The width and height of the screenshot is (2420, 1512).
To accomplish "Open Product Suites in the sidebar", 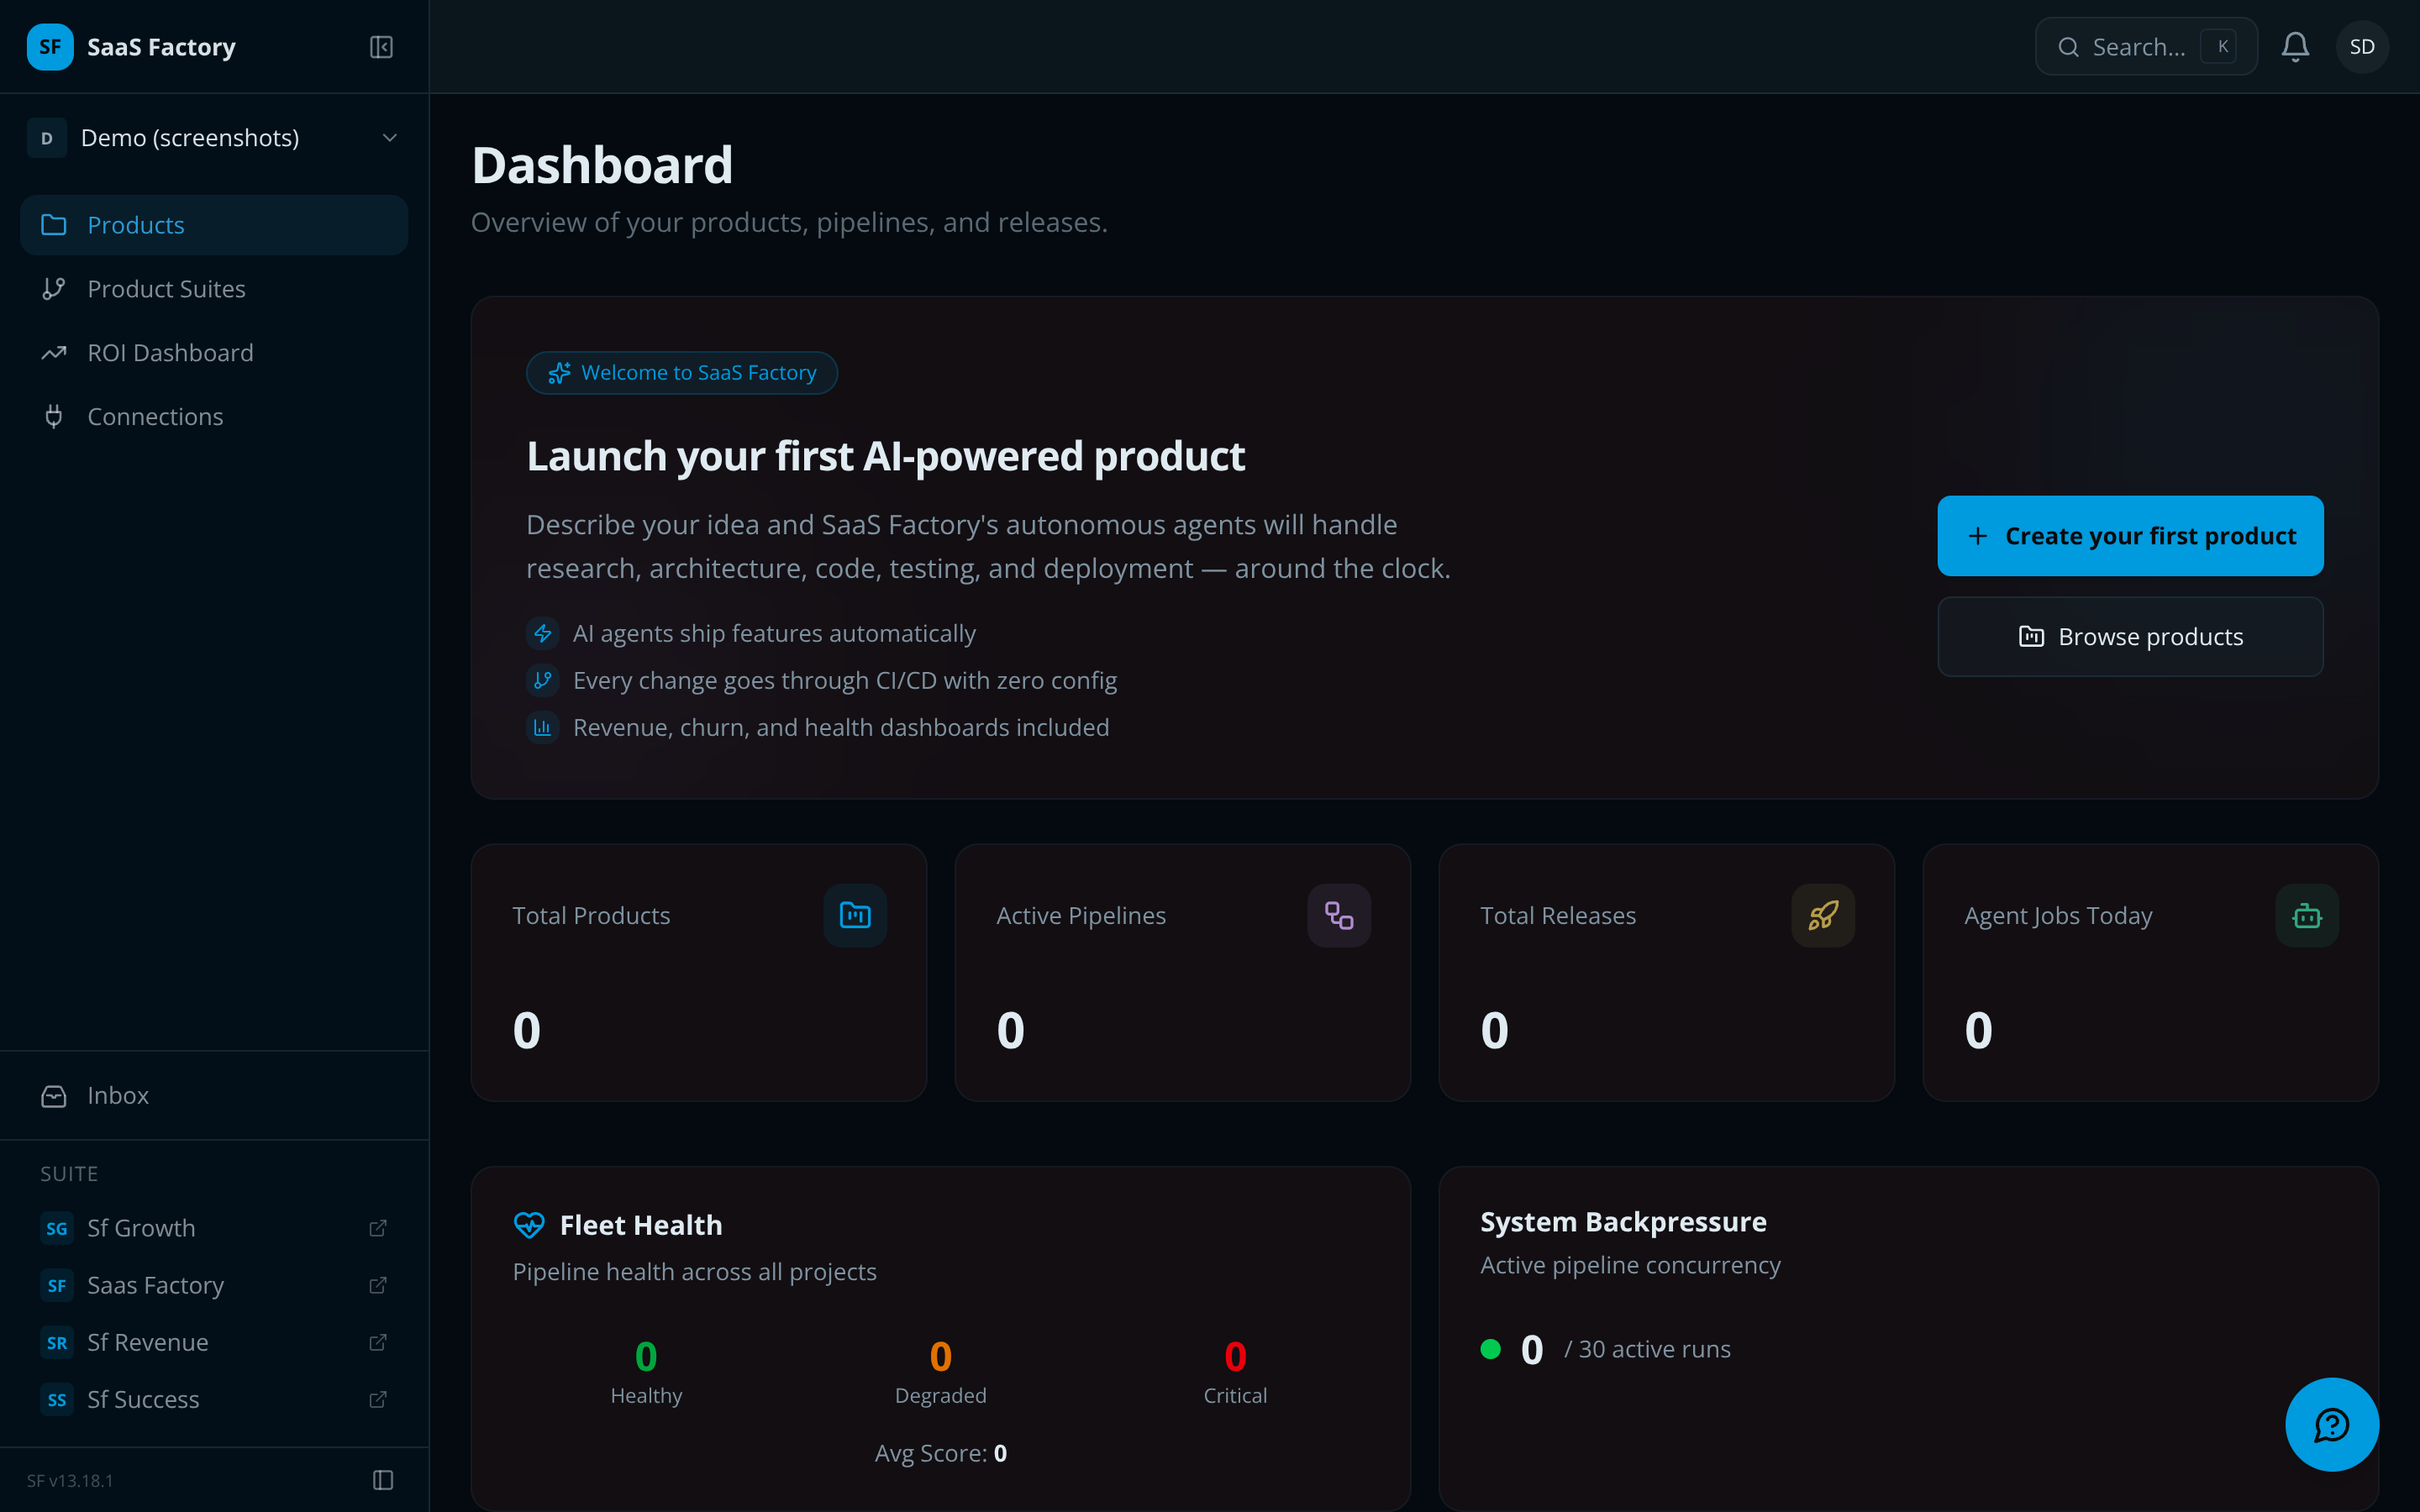I will point(214,289).
